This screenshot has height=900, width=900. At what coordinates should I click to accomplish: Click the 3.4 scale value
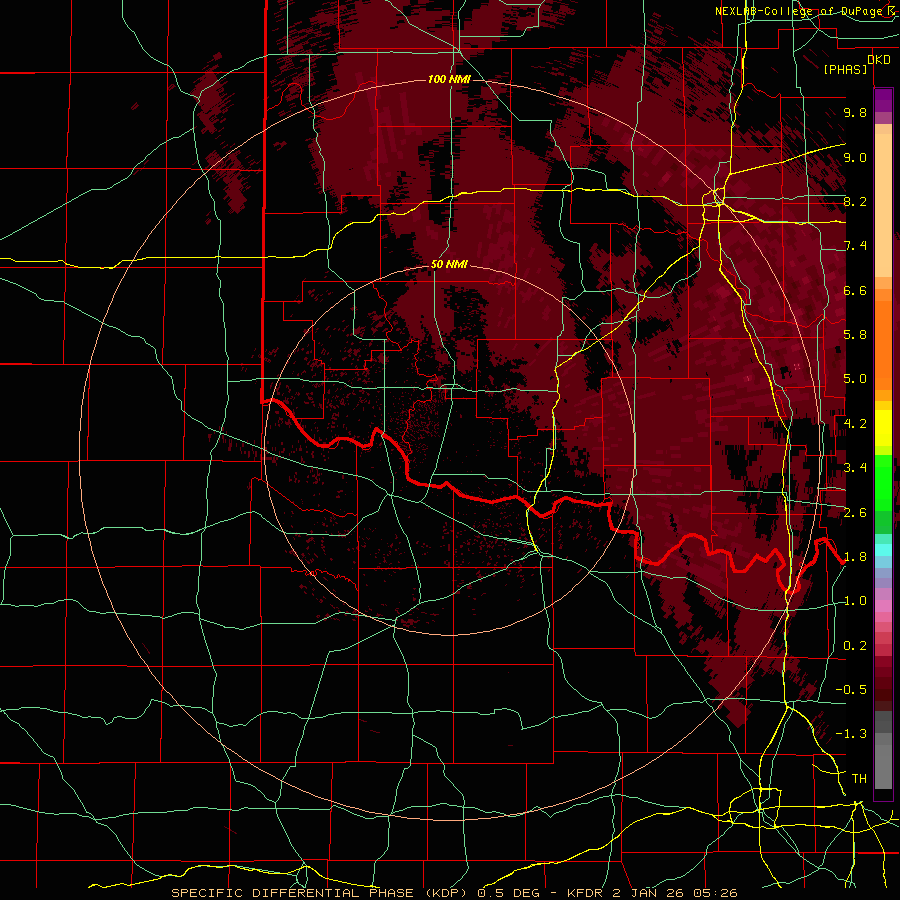855,468
